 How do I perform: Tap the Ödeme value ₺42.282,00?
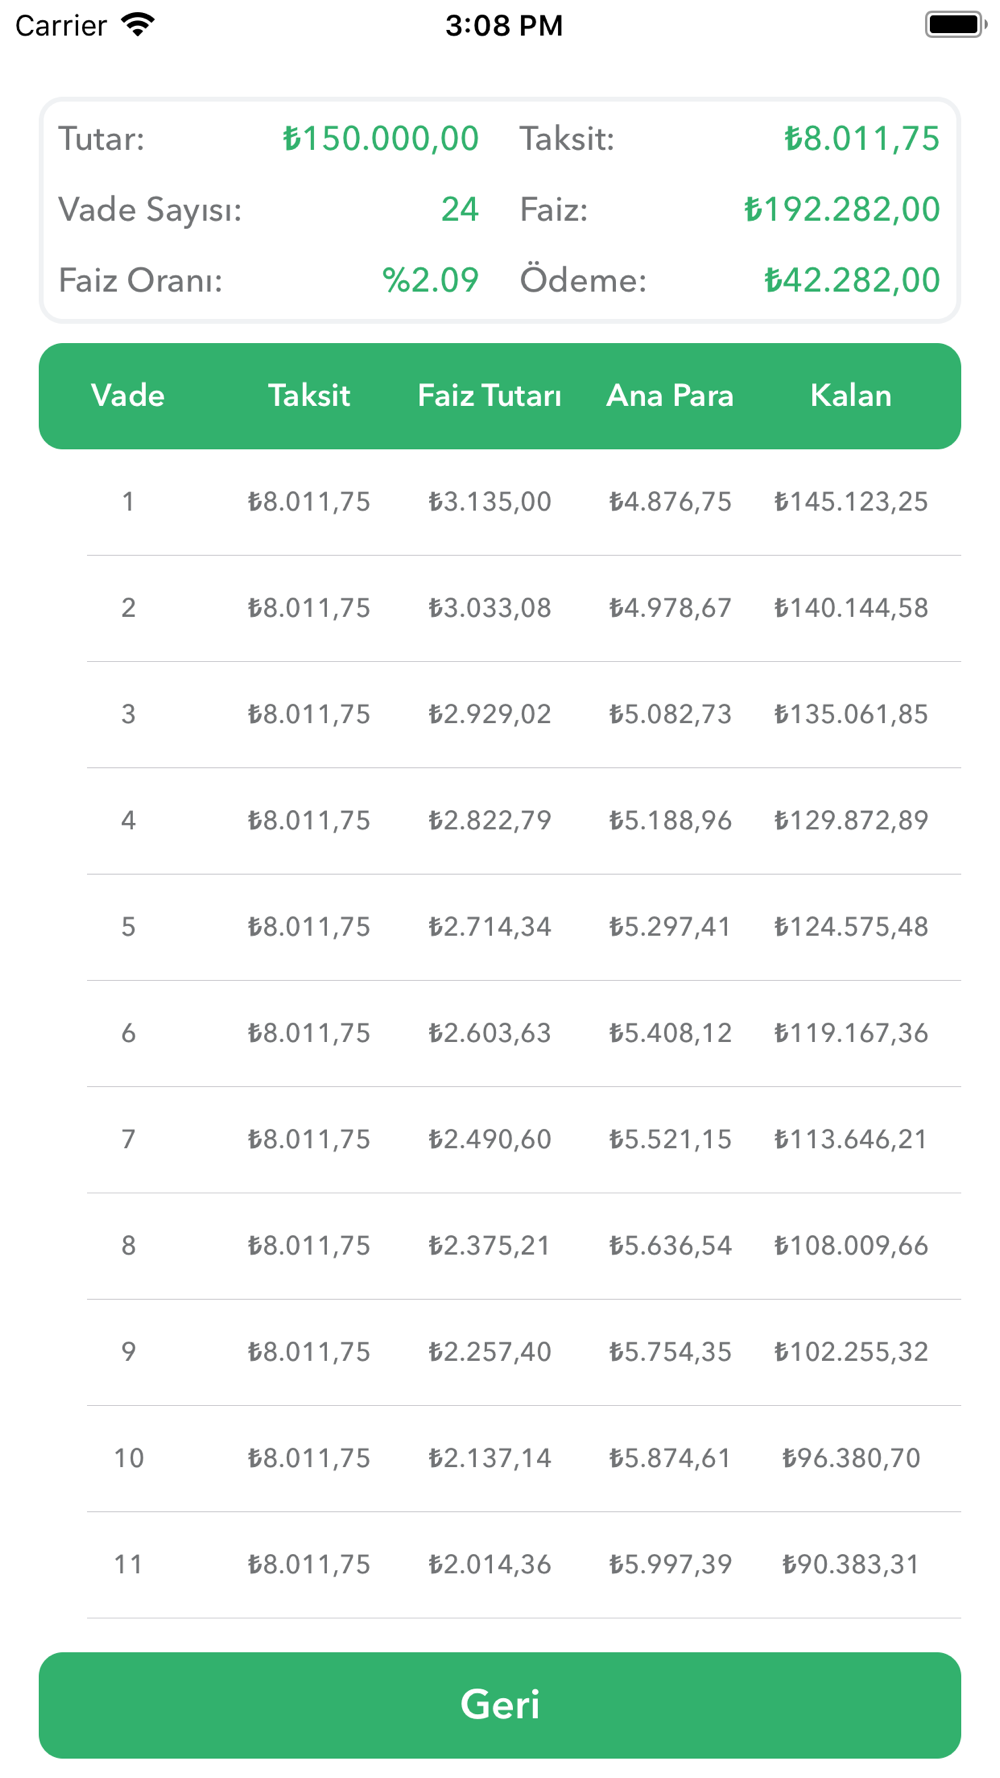pyautogui.click(x=851, y=281)
